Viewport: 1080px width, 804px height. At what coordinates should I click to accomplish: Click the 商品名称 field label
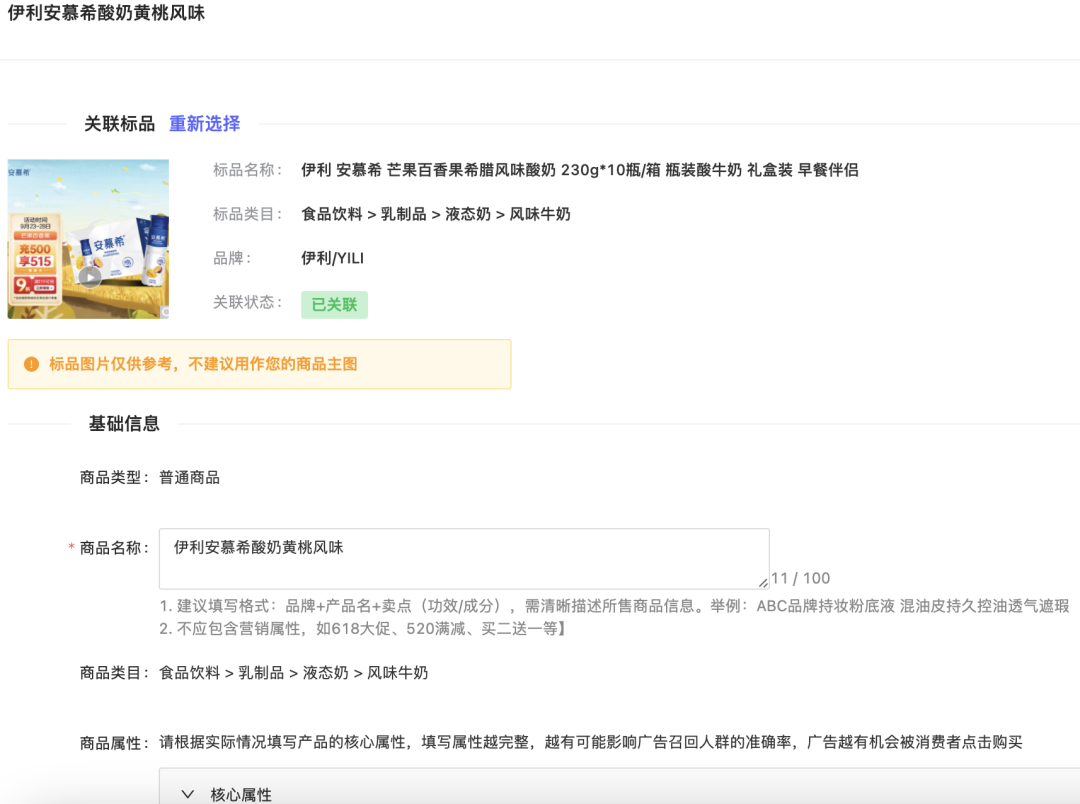click(x=114, y=548)
